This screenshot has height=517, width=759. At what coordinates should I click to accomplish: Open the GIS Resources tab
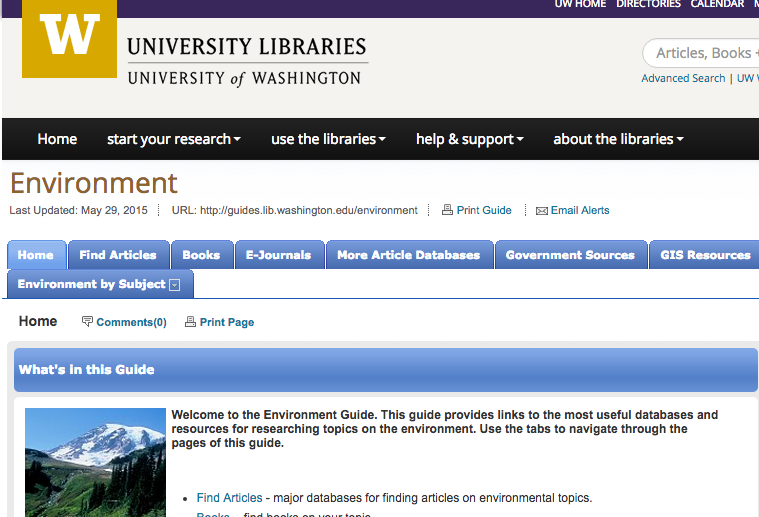click(705, 255)
